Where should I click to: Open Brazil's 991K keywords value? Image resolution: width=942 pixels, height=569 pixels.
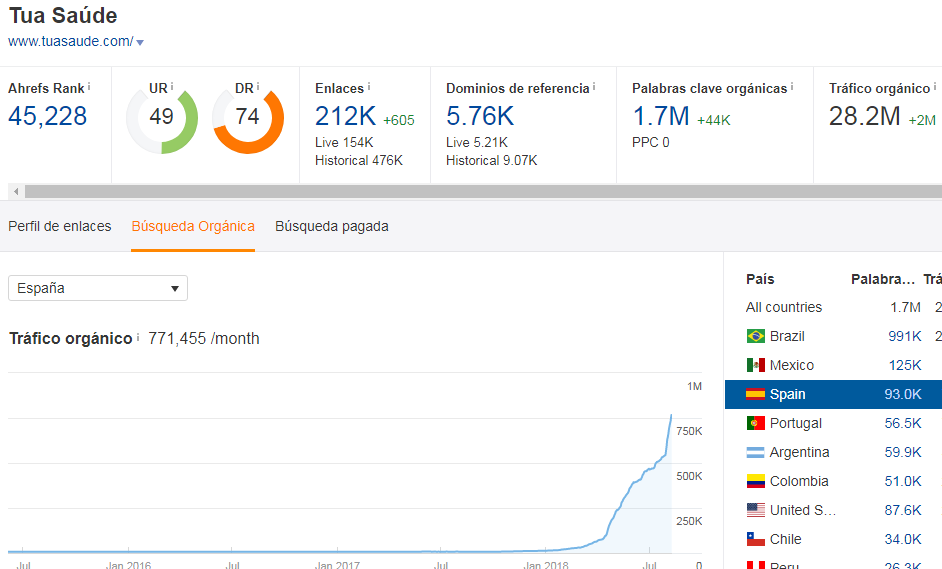coord(905,336)
